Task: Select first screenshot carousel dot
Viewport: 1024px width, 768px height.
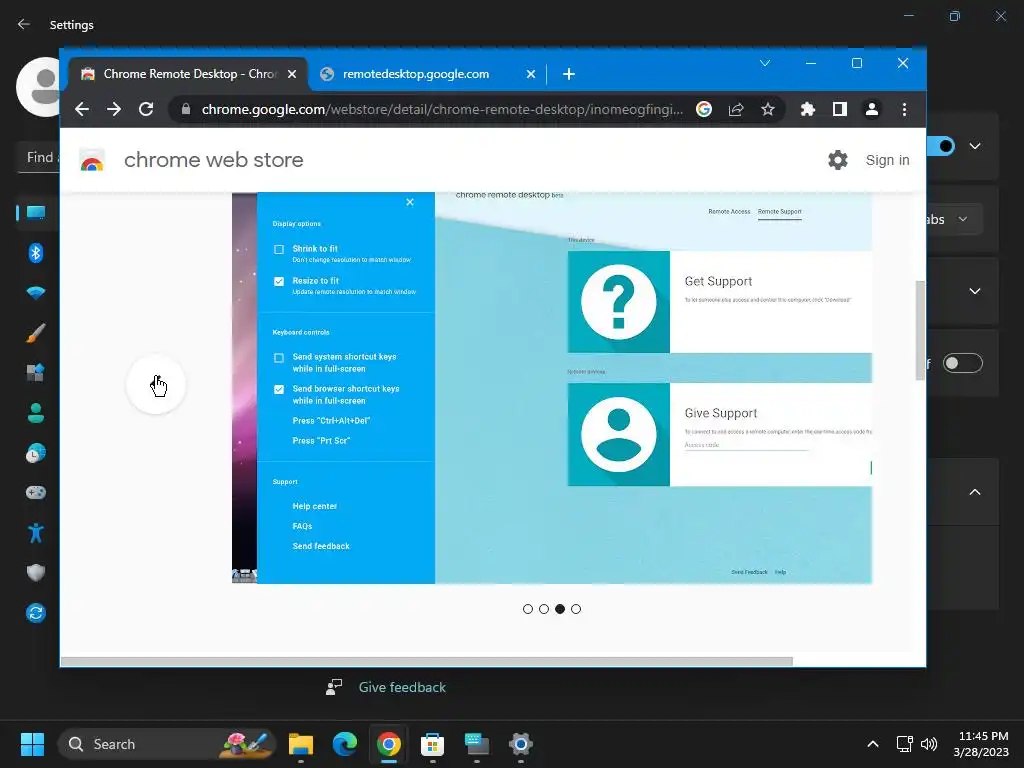Action: pyautogui.click(x=528, y=609)
